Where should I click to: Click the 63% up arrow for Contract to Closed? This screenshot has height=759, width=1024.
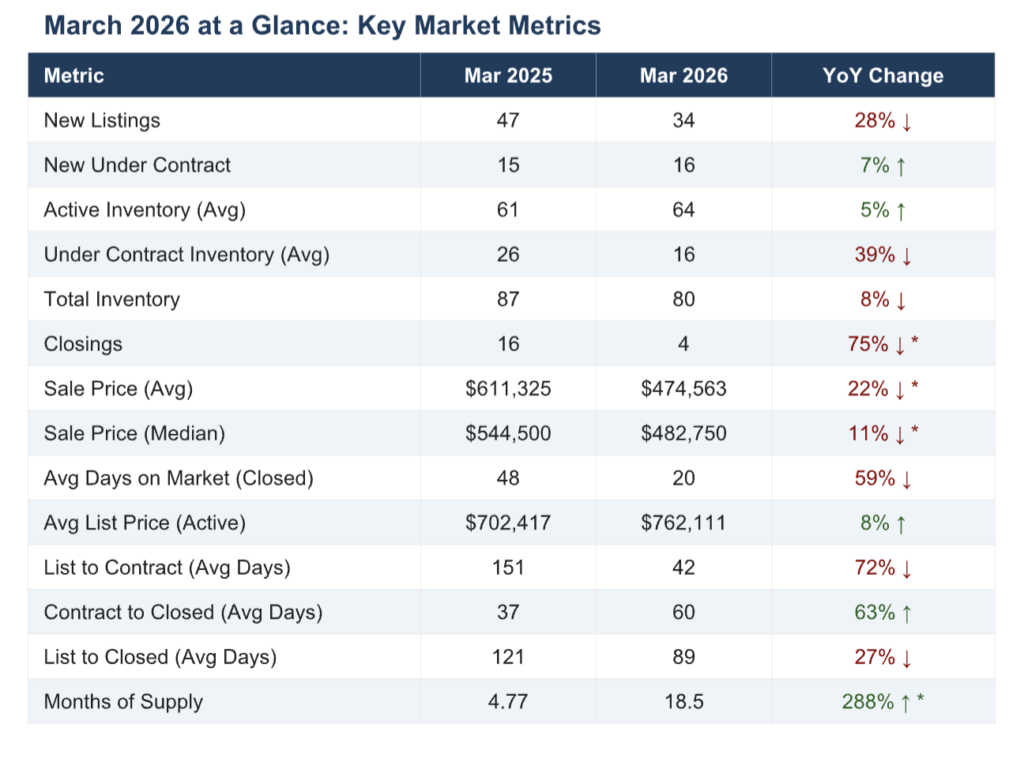[907, 612]
